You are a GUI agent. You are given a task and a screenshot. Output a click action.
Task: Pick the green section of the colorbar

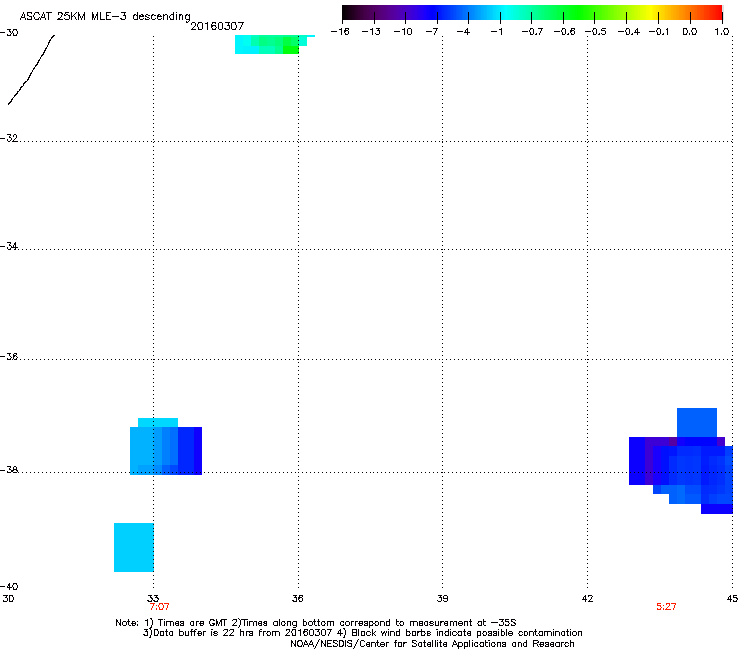pos(576,12)
